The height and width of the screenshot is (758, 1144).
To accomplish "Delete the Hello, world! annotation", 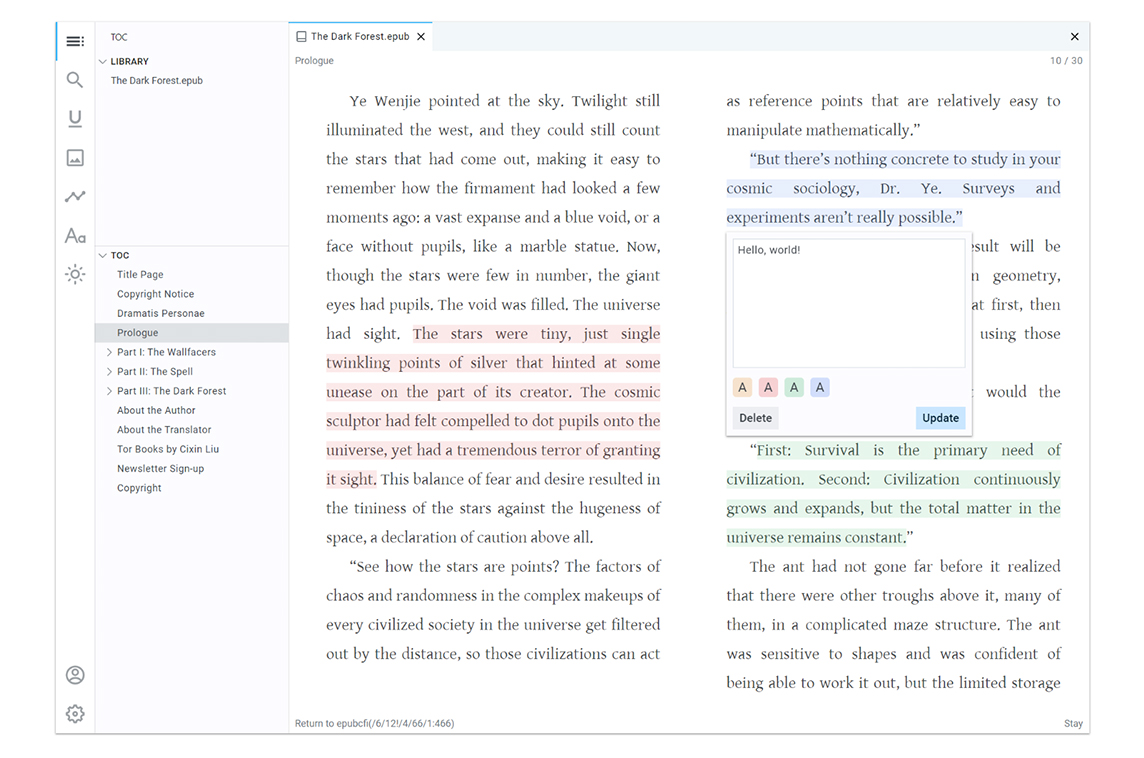I will [x=755, y=418].
